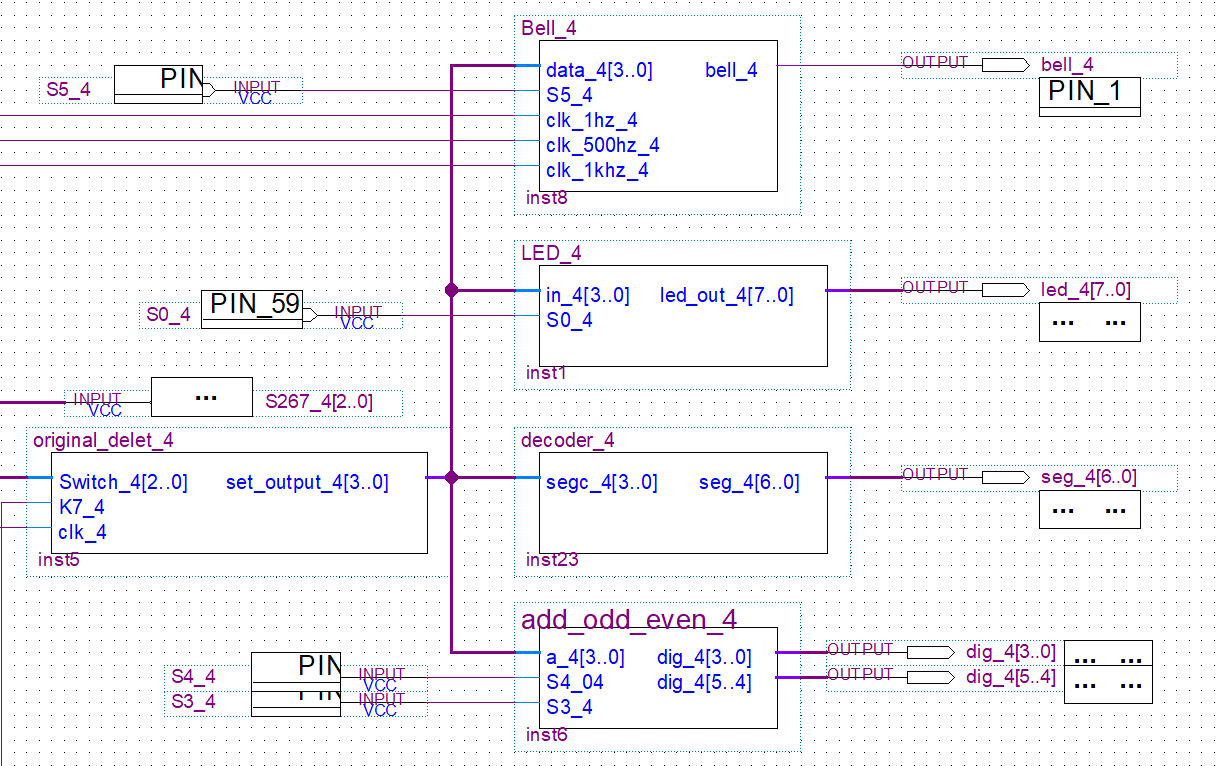The height and width of the screenshot is (766, 1218).
Task: Click the clk_500hz_4 port
Action: coord(603,145)
